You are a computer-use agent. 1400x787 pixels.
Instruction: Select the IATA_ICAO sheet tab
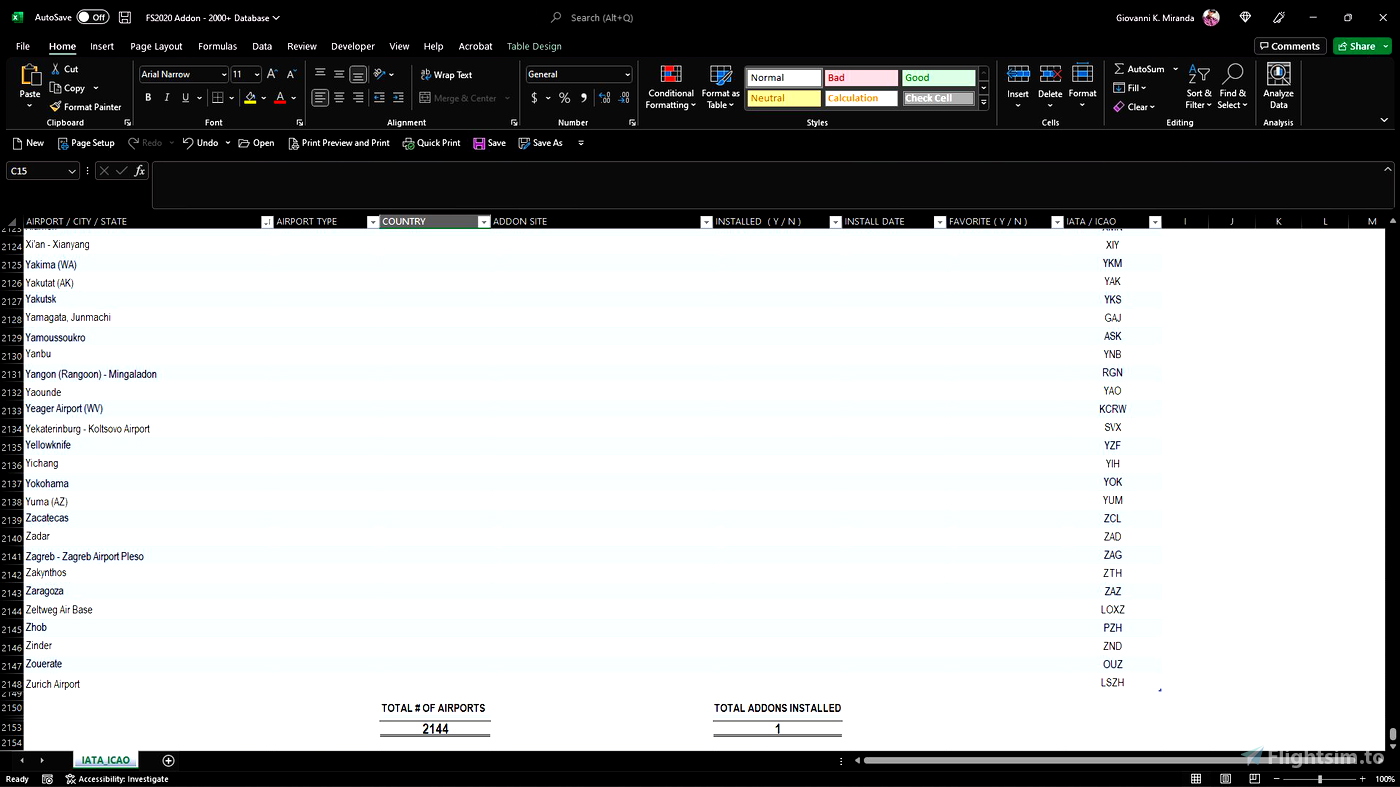pos(105,760)
